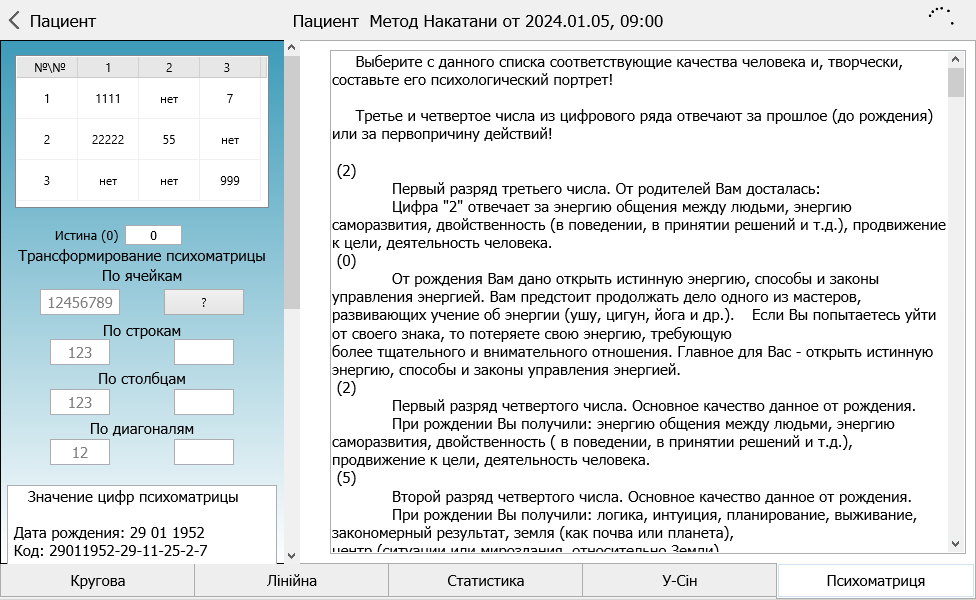
Task: Click the По строкам field showing 123
Action: pyautogui.click(x=80, y=352)
